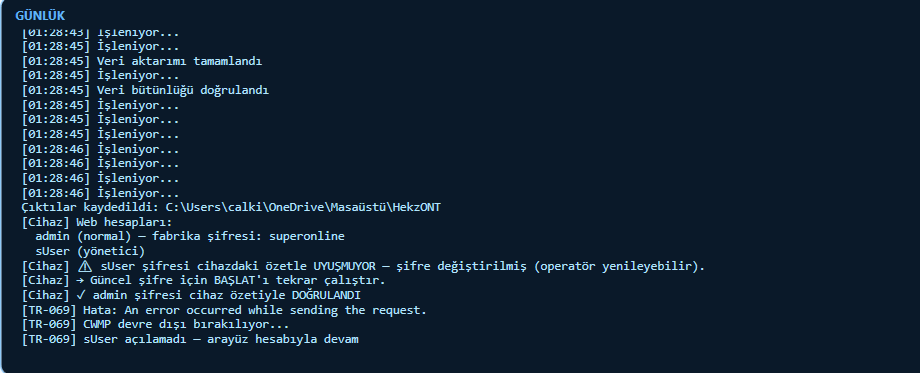The height and width of the screenshot is (373, 920).
Task: Click the 'Veri aktarımı tamamlandı' log line
Action: 142,61
